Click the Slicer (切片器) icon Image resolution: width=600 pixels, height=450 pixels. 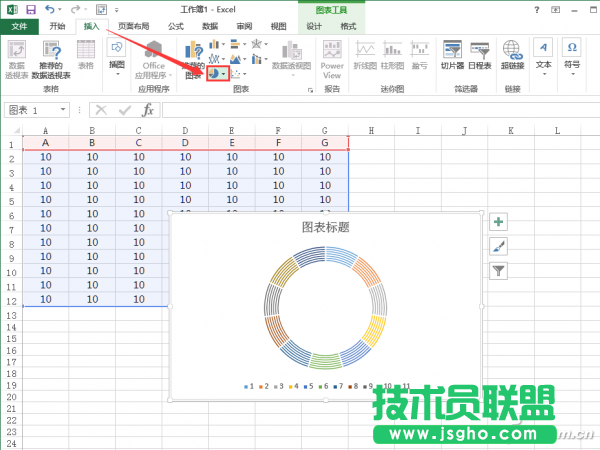[452, 55]
